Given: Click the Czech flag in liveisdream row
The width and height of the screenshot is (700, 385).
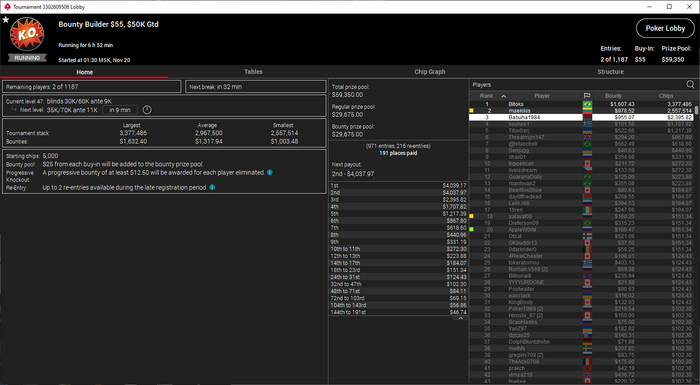Looking at the screenshot, I should [587, 170].
